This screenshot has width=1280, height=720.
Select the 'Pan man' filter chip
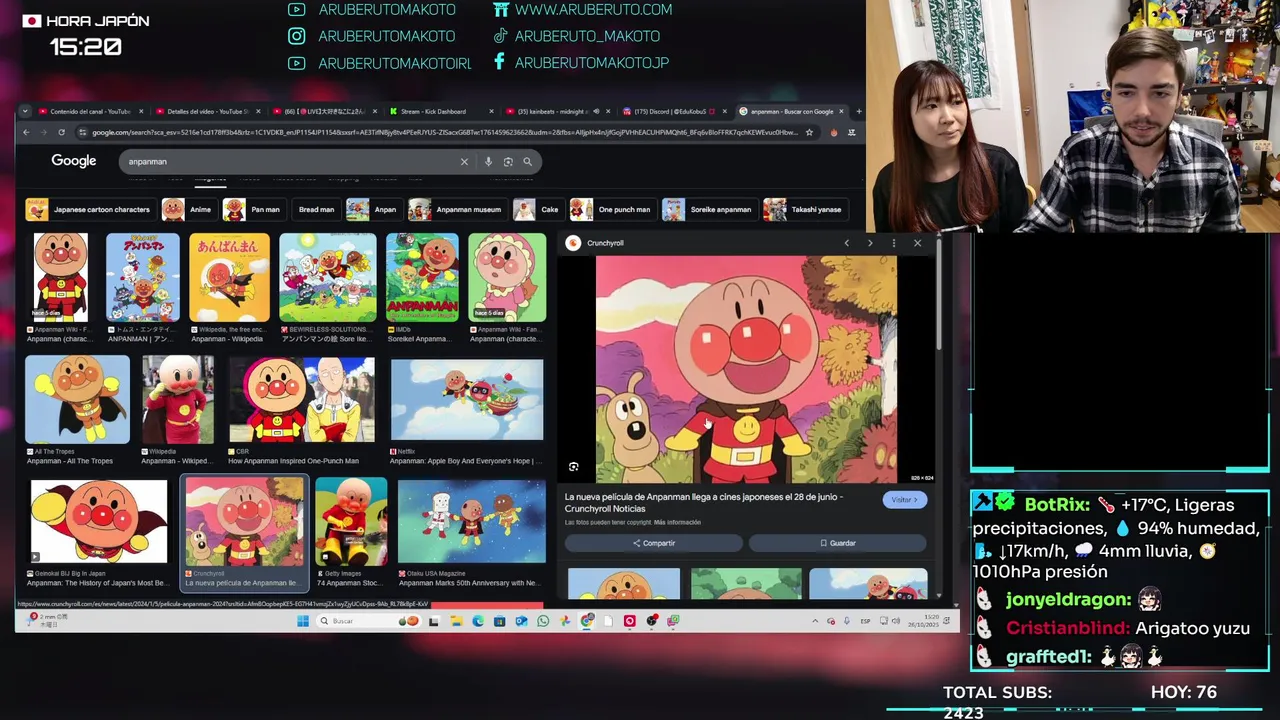click(x=253, y=209)
